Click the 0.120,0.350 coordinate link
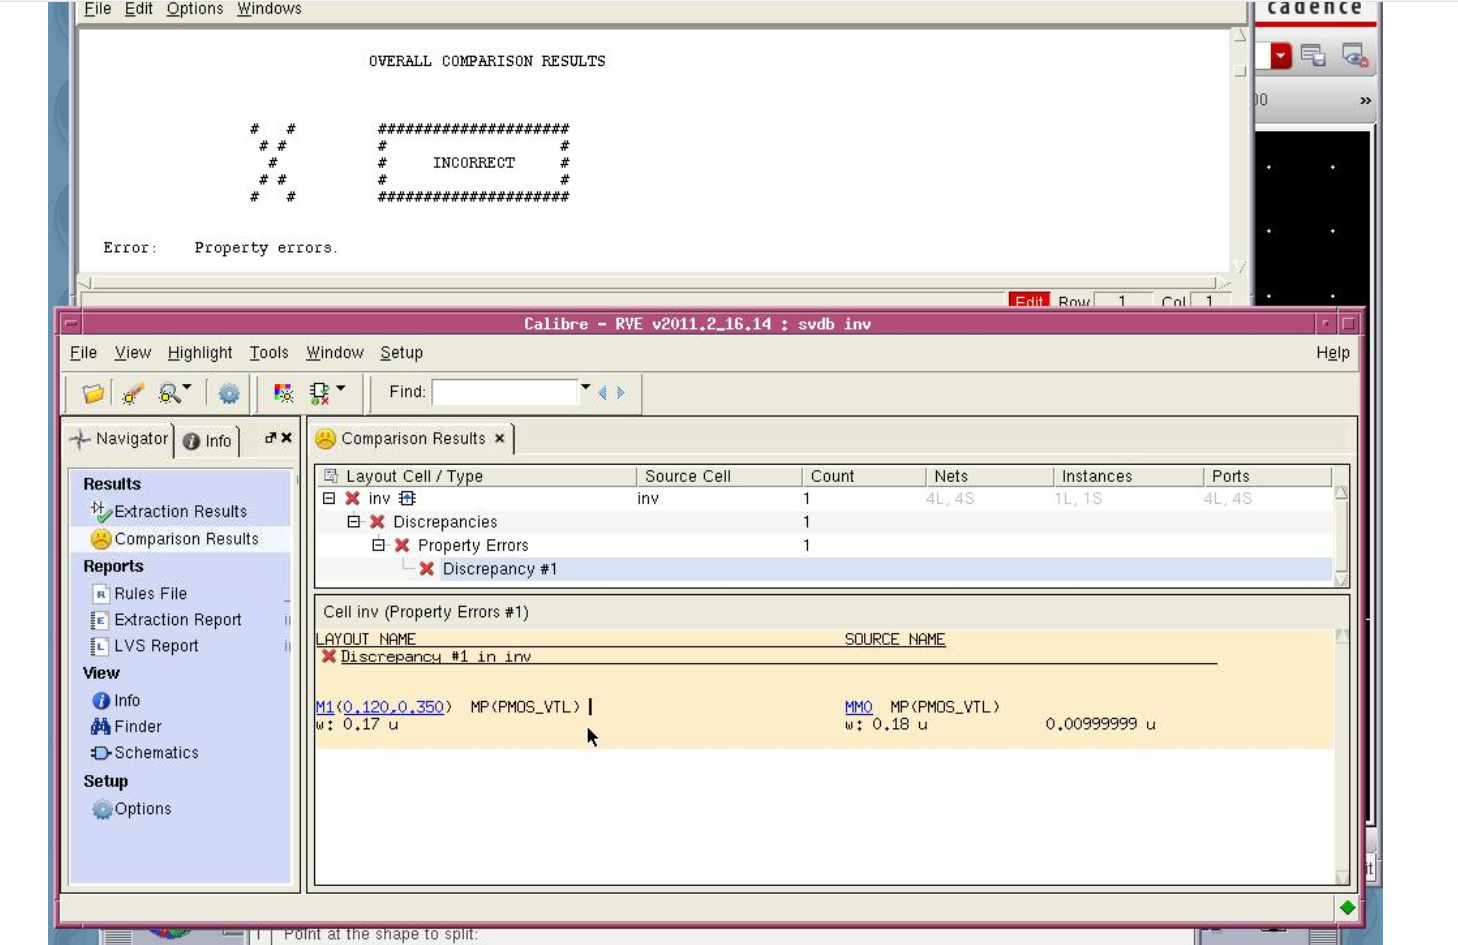Image resolution: width=1458 pixels, height=945 pixels. pos(393,707)
